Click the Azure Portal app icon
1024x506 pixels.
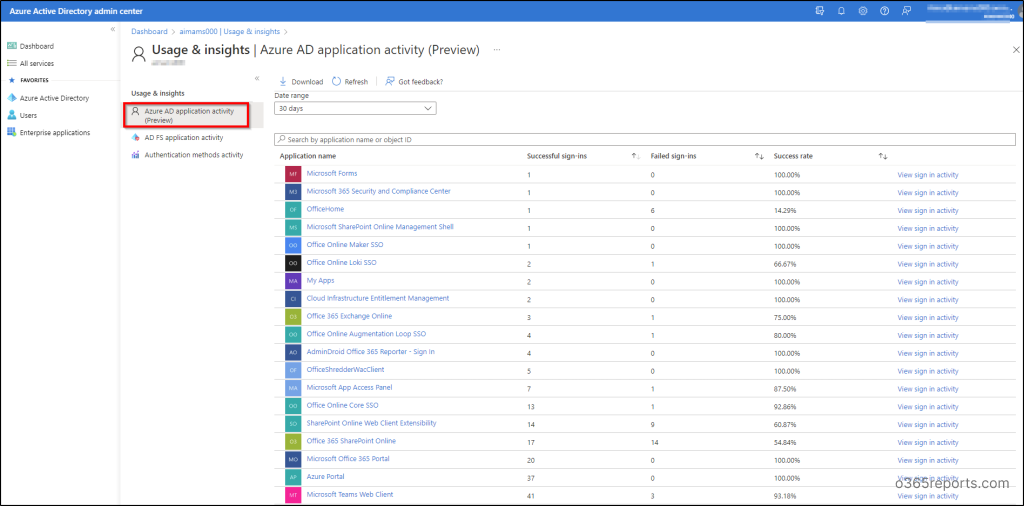293,477
